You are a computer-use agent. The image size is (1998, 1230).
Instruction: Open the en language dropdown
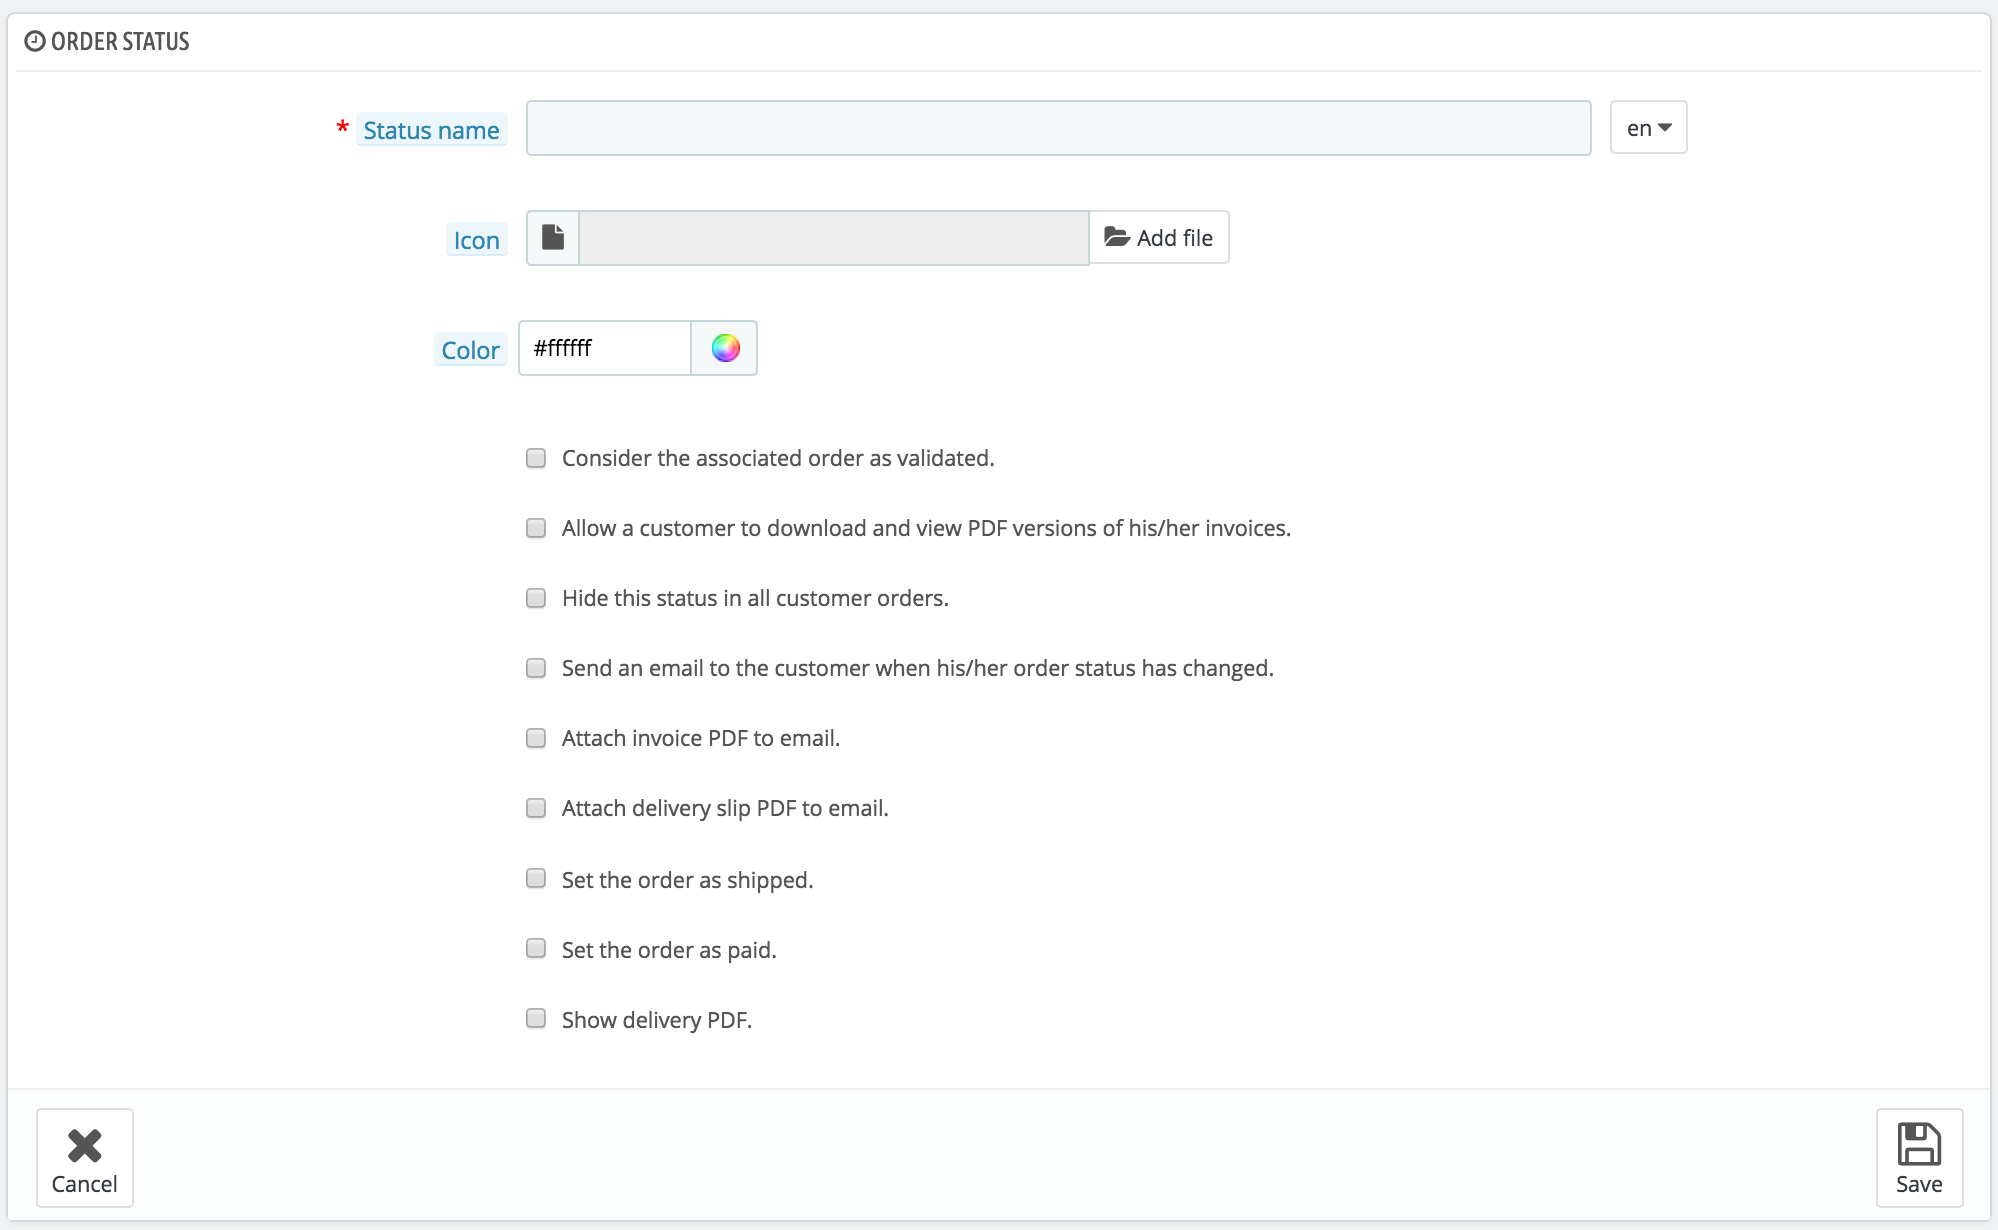pos(1648,128)
